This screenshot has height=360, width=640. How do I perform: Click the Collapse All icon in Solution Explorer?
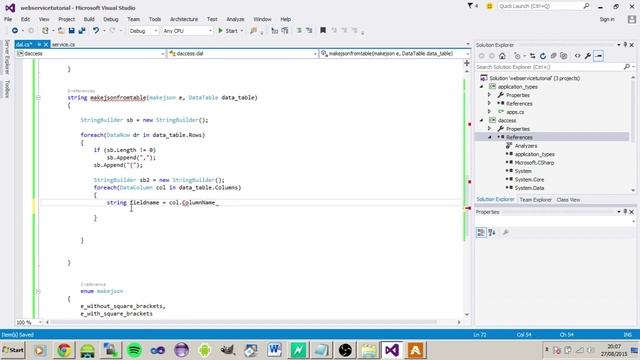click(x=553, y=56)
